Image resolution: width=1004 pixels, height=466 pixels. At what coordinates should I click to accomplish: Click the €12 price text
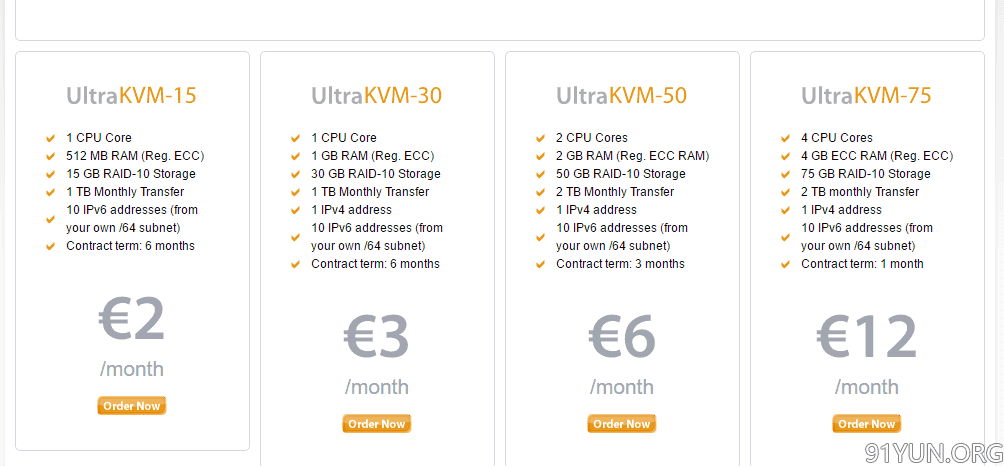click(x=866, y=336)
